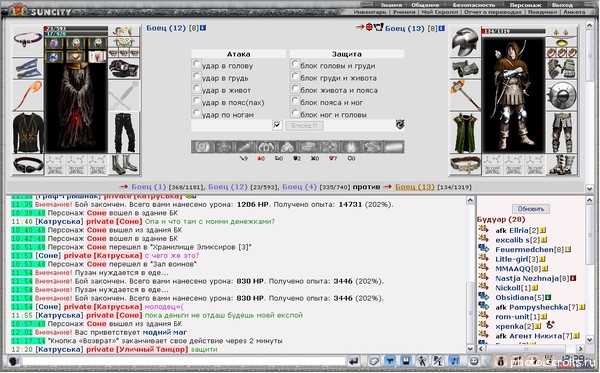This screenshot has width=600, height=373.
Task: Click opponent's mace weapon slot
Action: point(465,96)
